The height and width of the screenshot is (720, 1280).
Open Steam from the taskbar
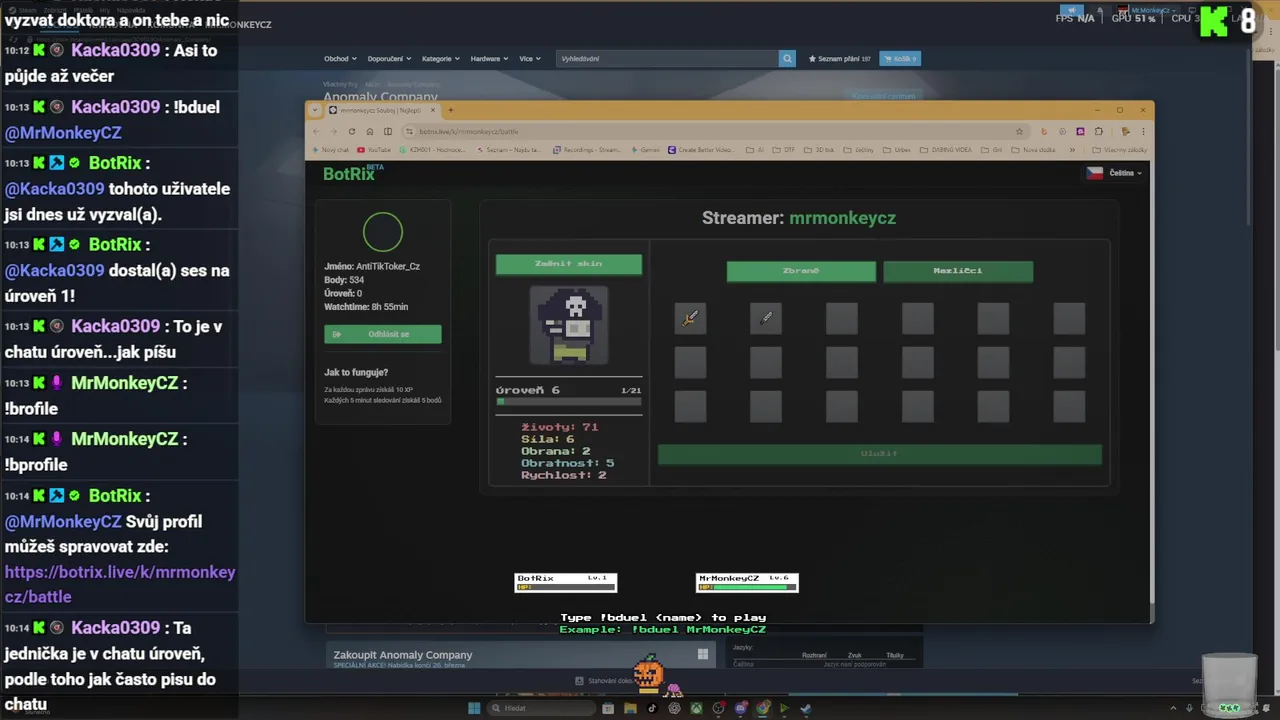click(x=806, y=708)
